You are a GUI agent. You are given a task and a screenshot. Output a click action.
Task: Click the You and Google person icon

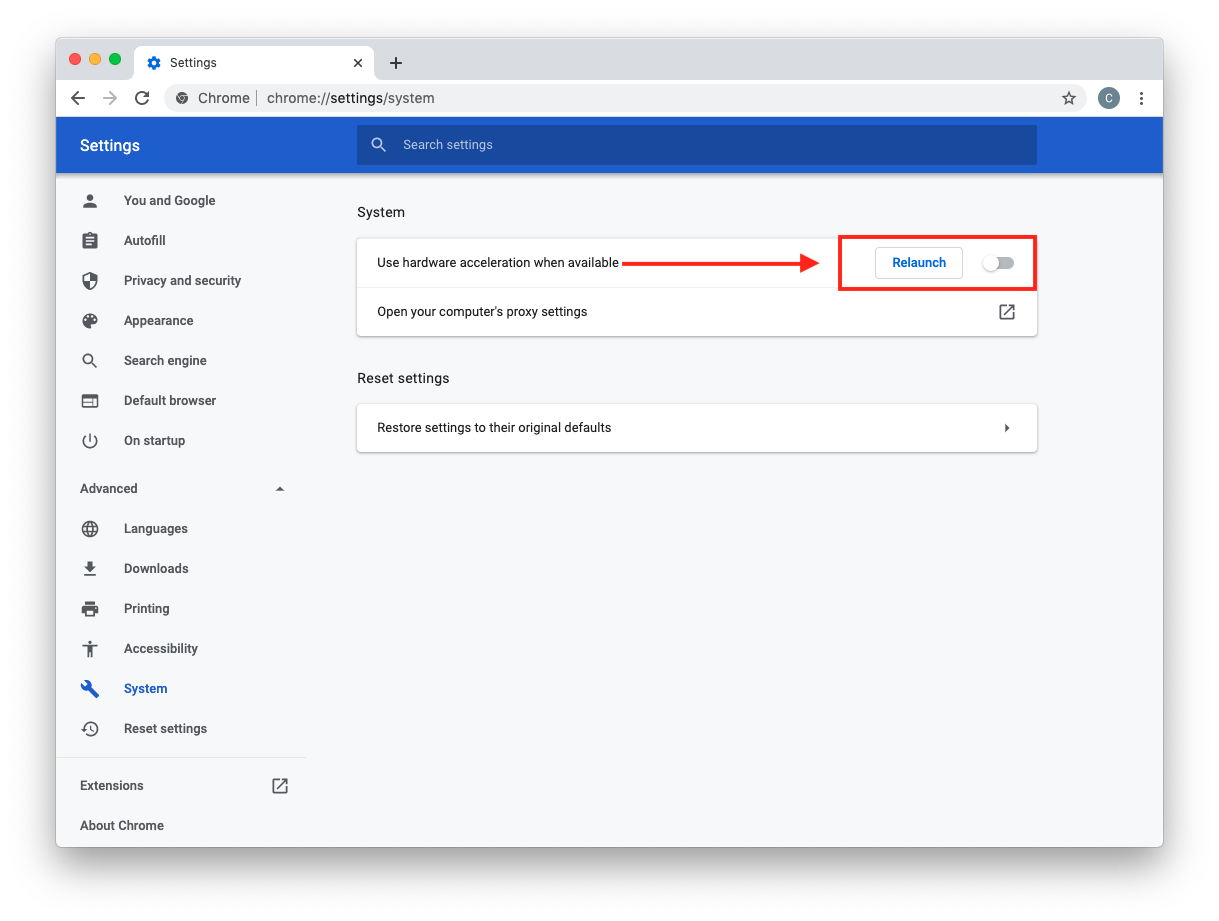pos(90,201)
